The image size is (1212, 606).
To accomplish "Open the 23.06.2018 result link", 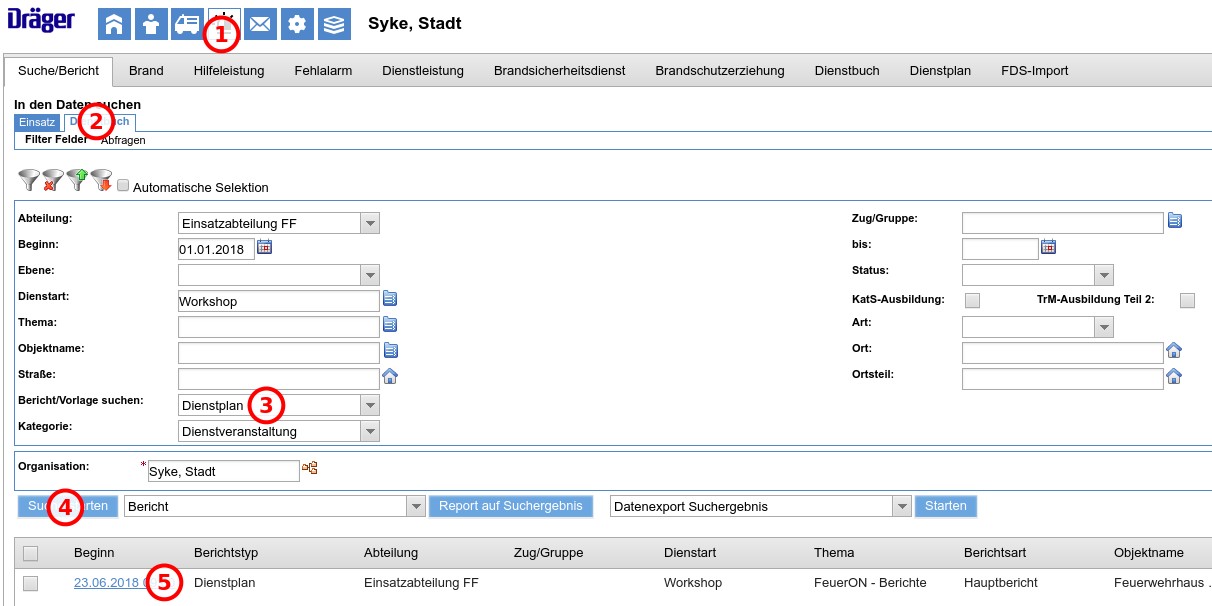I will 108,583.
